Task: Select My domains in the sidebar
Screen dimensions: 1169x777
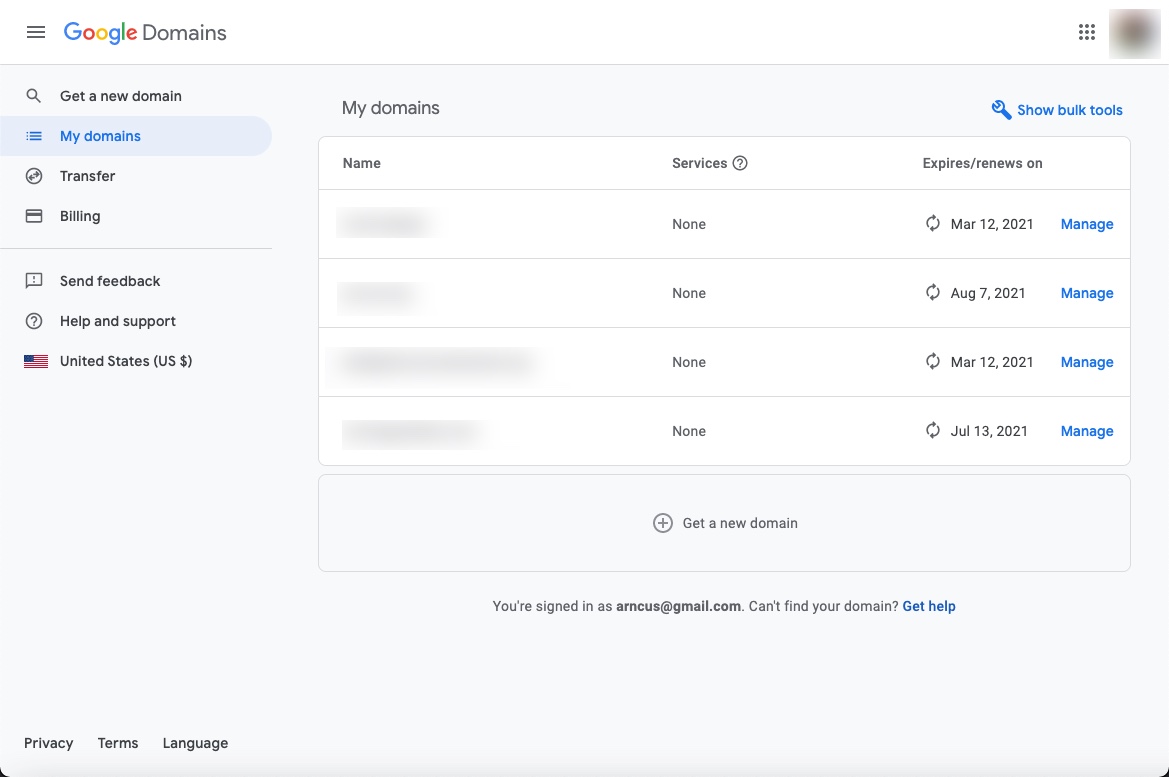Action: tap(100, 136)
